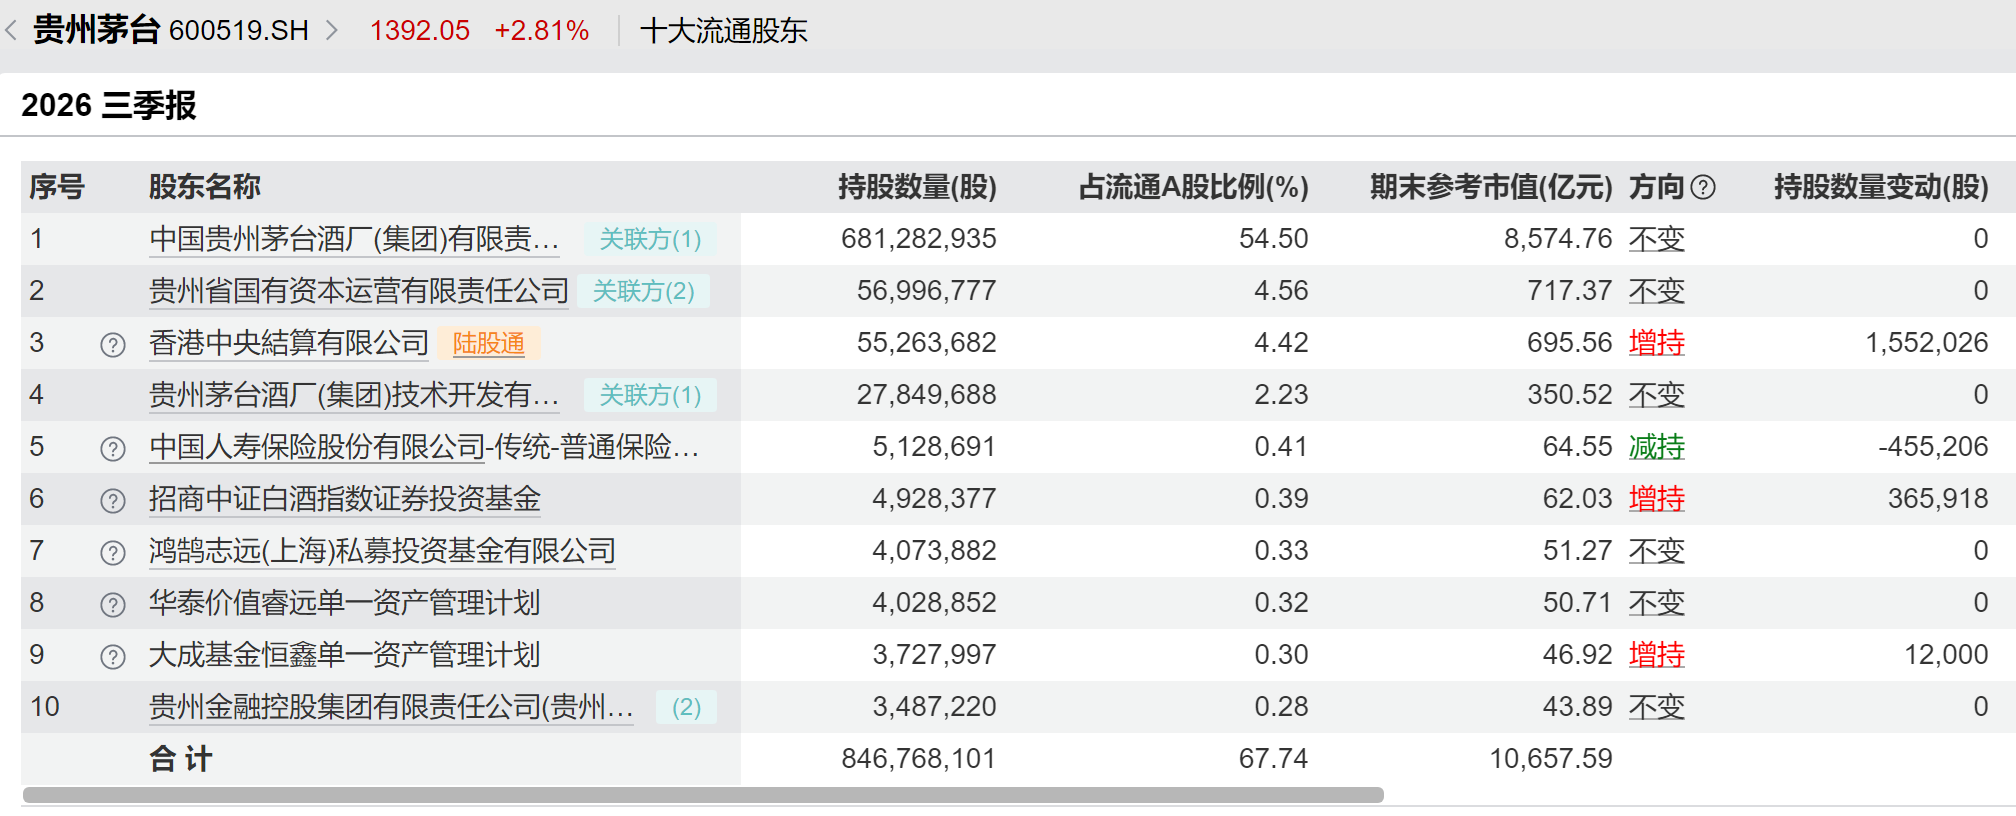2016x816 pixels.
Task: Open 鸿鹄志远(上海)私募投资基金 link
Action: pos(382,551)
